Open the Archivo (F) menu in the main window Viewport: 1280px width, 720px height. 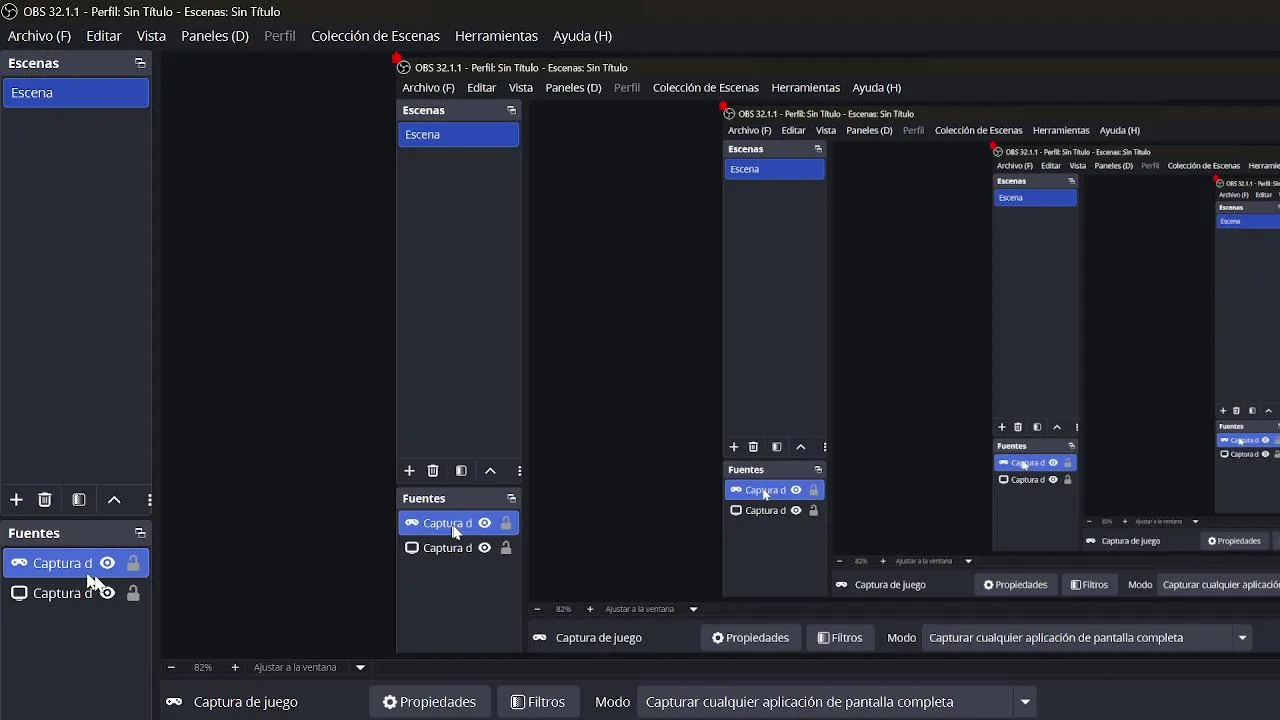click(39, 36)
